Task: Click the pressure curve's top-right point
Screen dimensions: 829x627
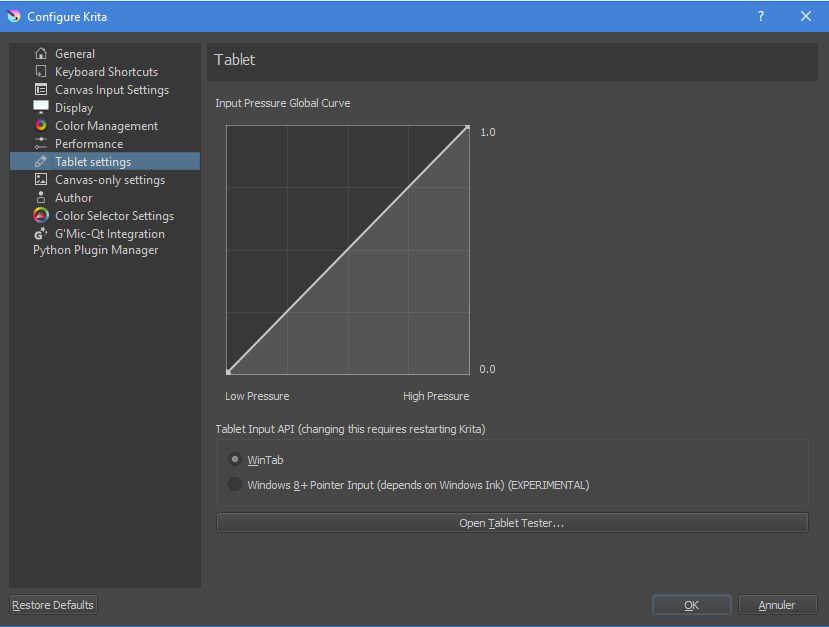Action: pos(467,127)
